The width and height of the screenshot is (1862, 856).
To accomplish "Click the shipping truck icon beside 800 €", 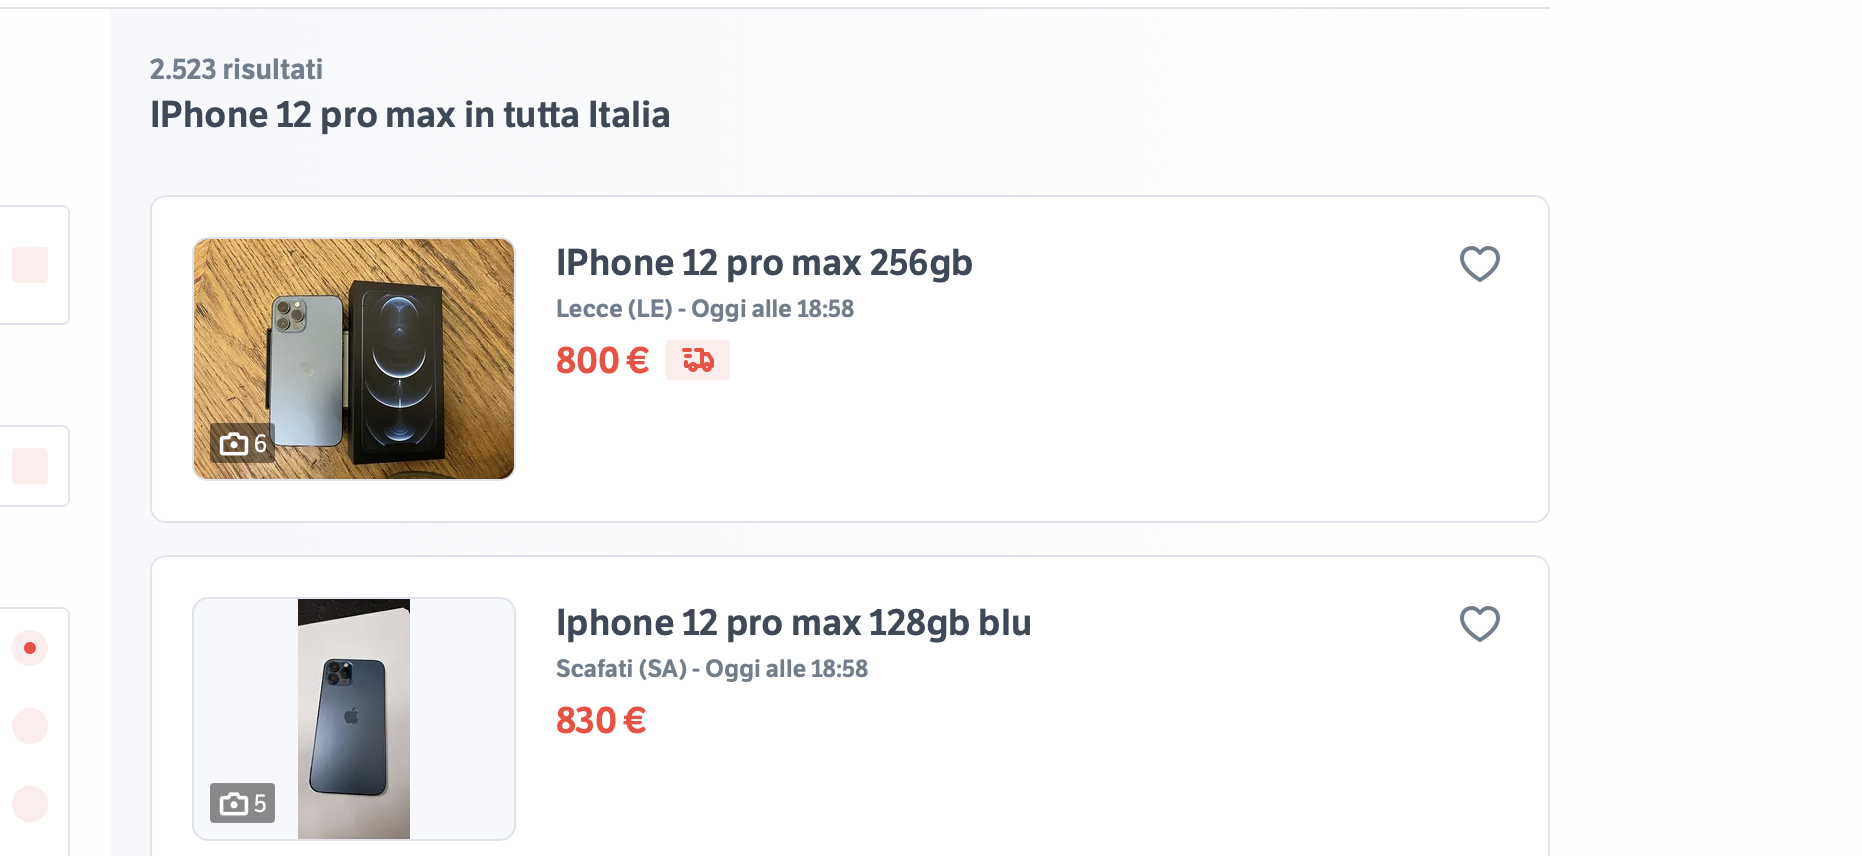I will pyautogui.click(x=698, y=360).
